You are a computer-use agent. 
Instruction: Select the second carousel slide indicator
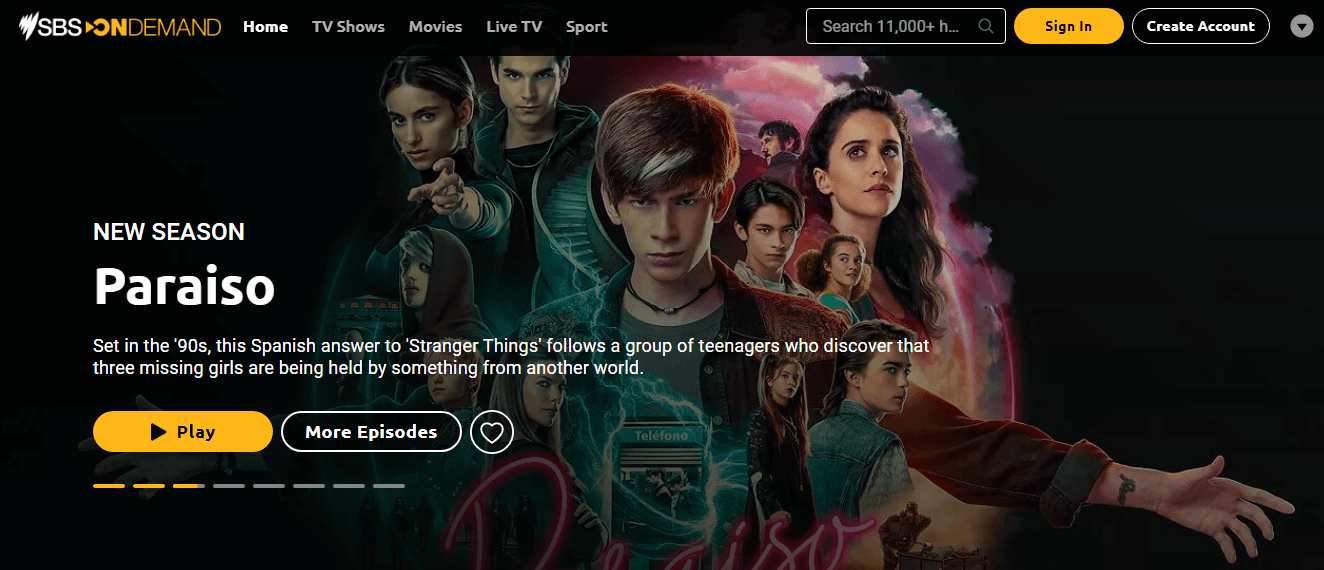149,486
